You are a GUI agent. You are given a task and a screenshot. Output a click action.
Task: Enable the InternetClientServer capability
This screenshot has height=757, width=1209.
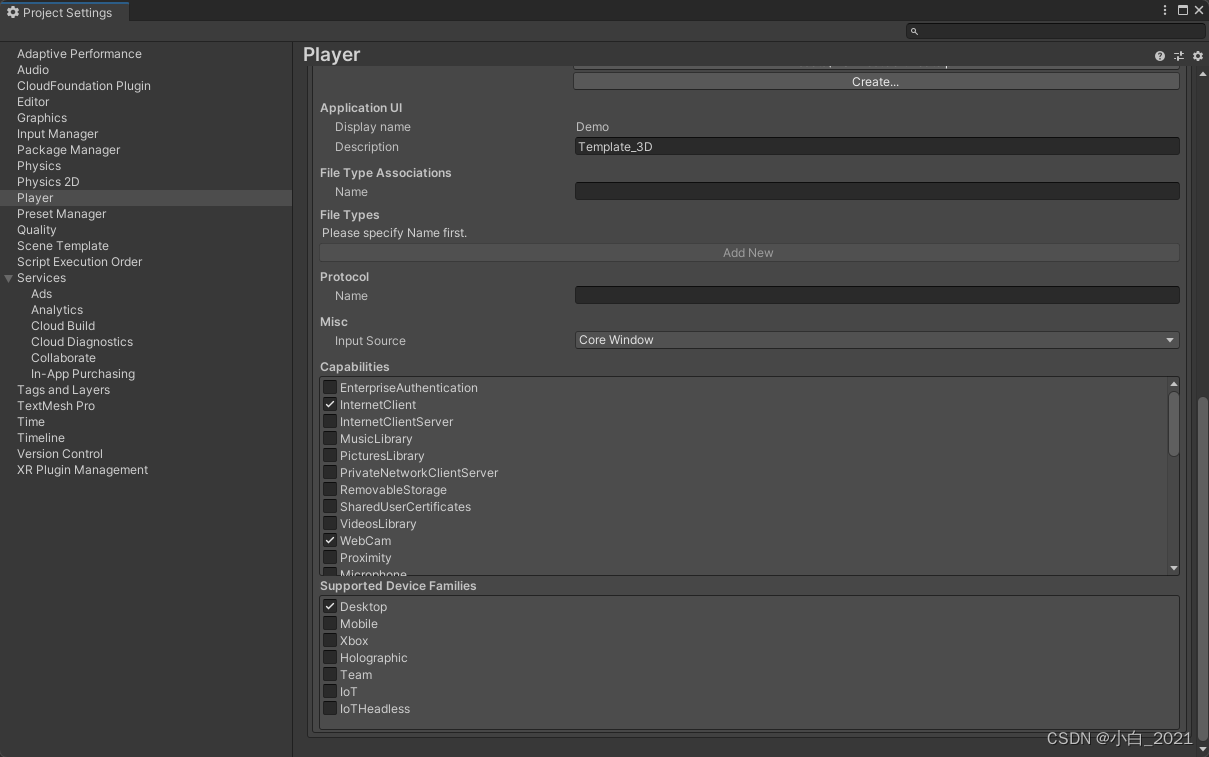coord(330,421)
